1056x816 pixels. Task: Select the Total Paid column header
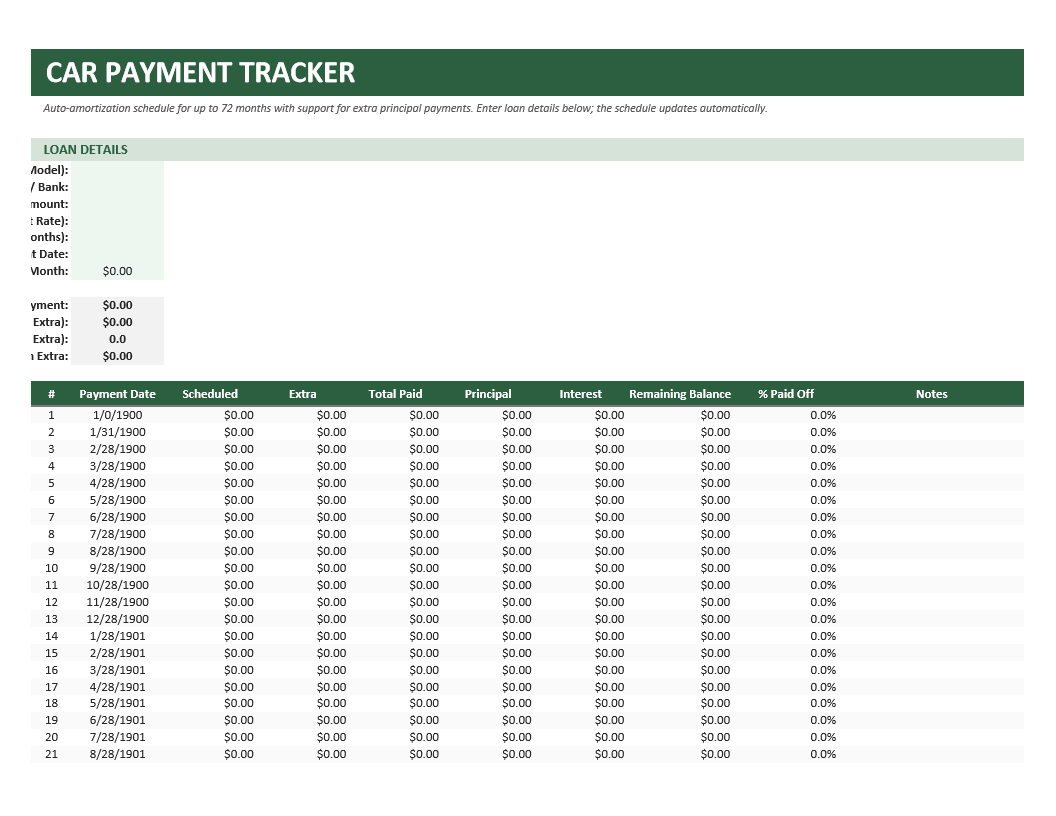tap(395, 394)
